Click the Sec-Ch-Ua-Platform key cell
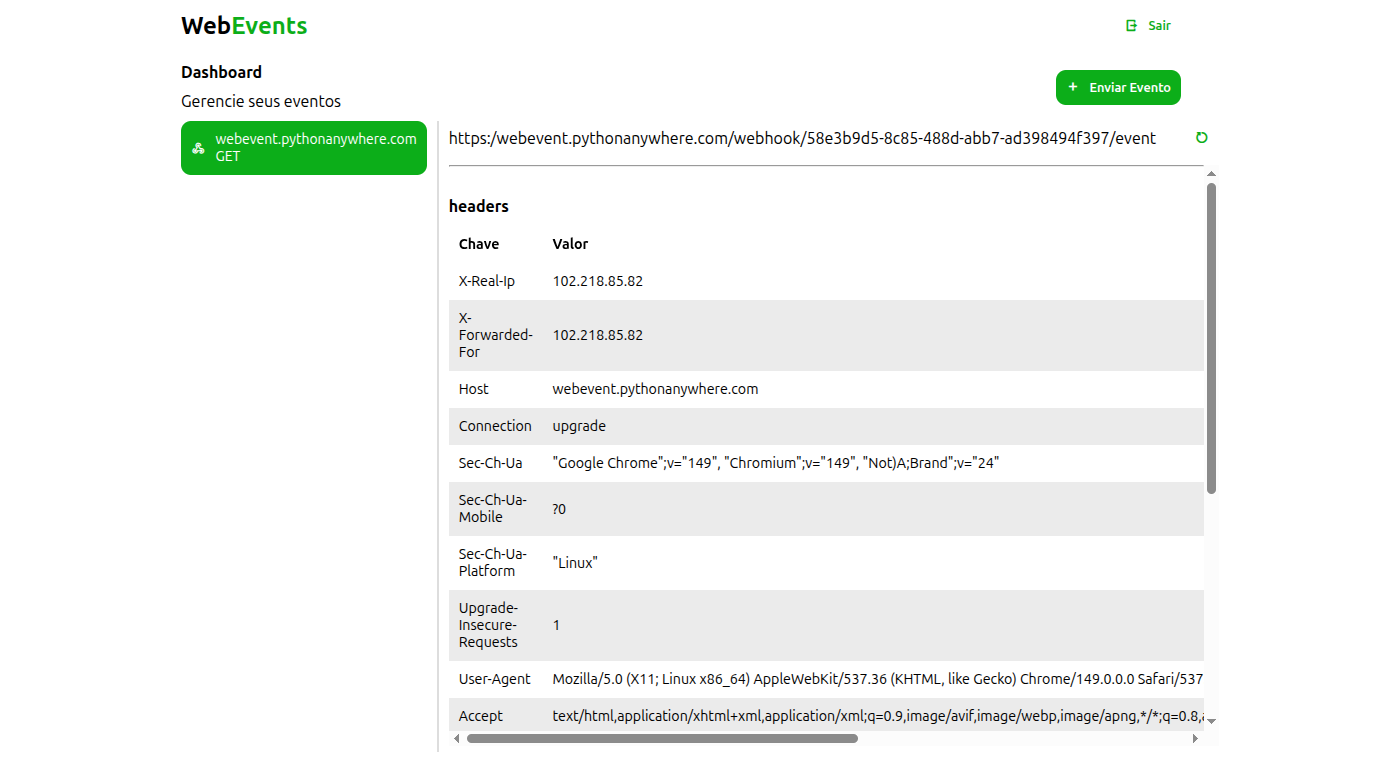This screenshot has height=773, width=1386. click(x=496, y=563)
